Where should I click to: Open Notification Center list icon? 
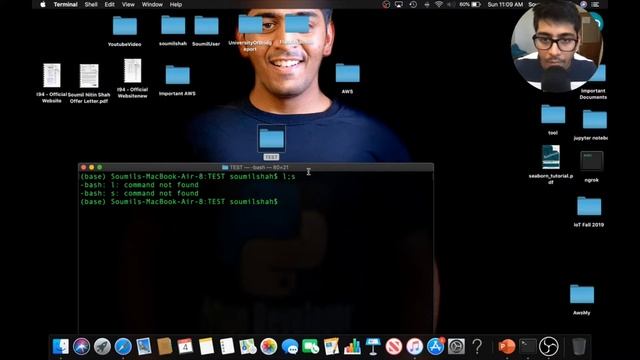(x=596, y=4)
